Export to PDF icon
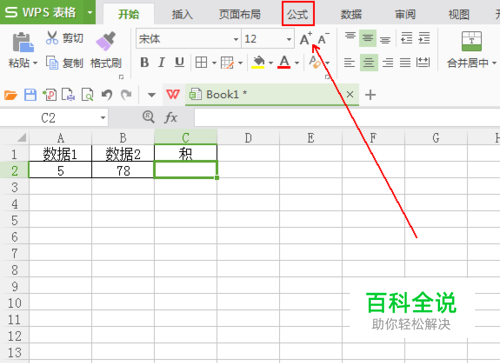Image resolution: width=500 pixels, height=363 pixels. pos(49,95)
